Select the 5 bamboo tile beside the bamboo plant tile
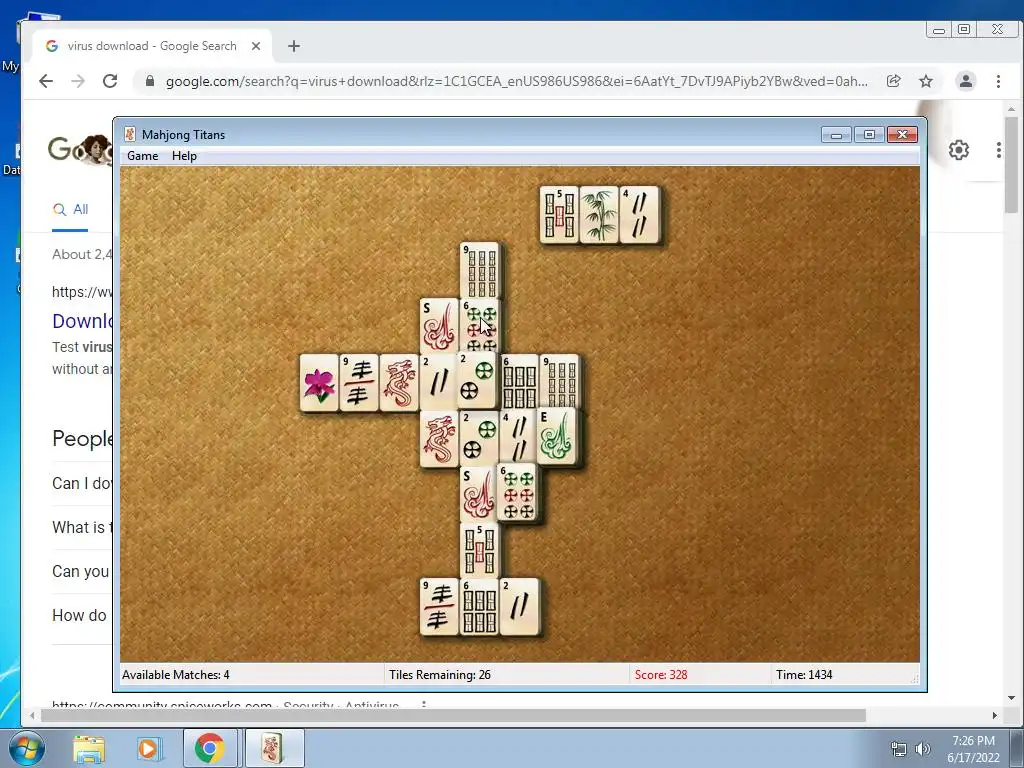 pyautogui.click(x=559, y=215)
